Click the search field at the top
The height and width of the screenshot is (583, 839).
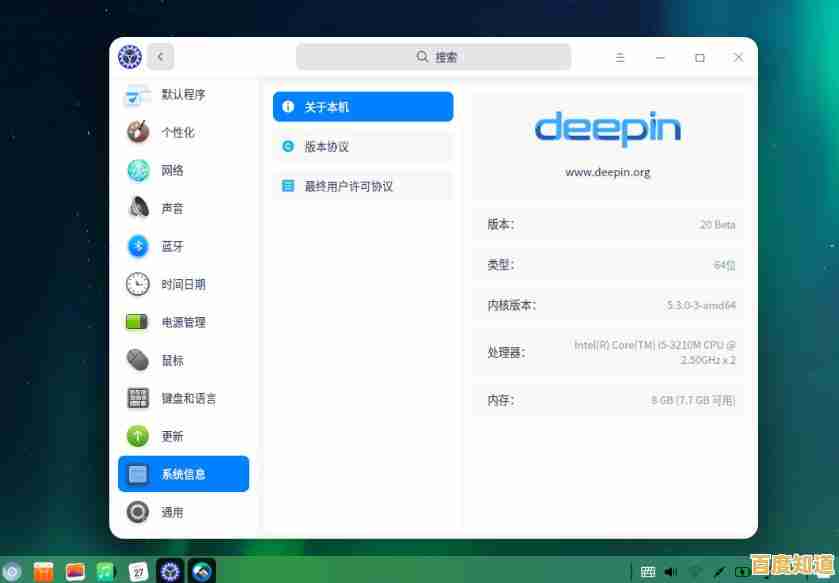tap(434, 57)
